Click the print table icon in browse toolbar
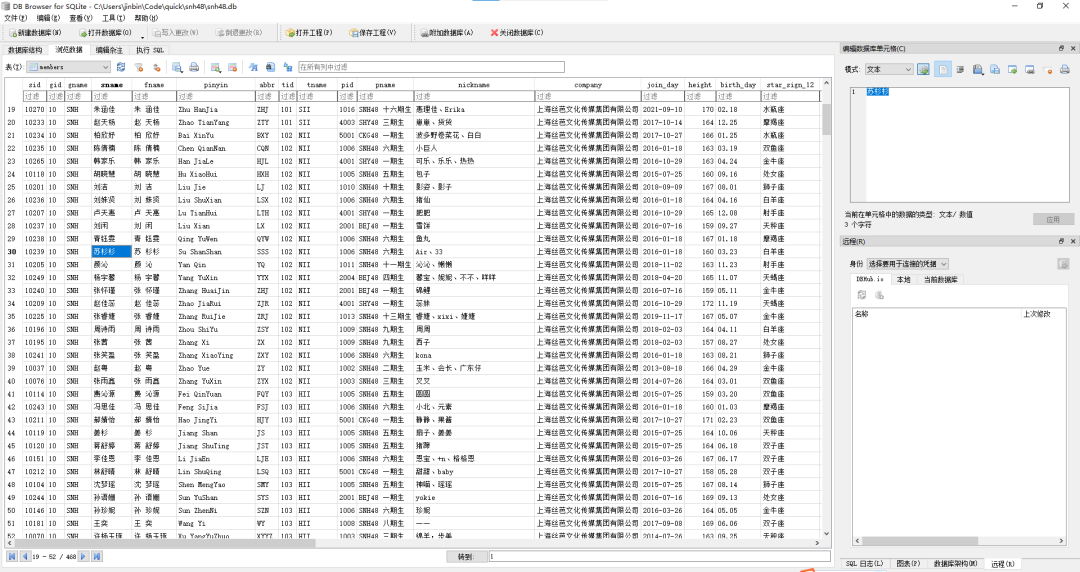 click(x=193, y=67)
